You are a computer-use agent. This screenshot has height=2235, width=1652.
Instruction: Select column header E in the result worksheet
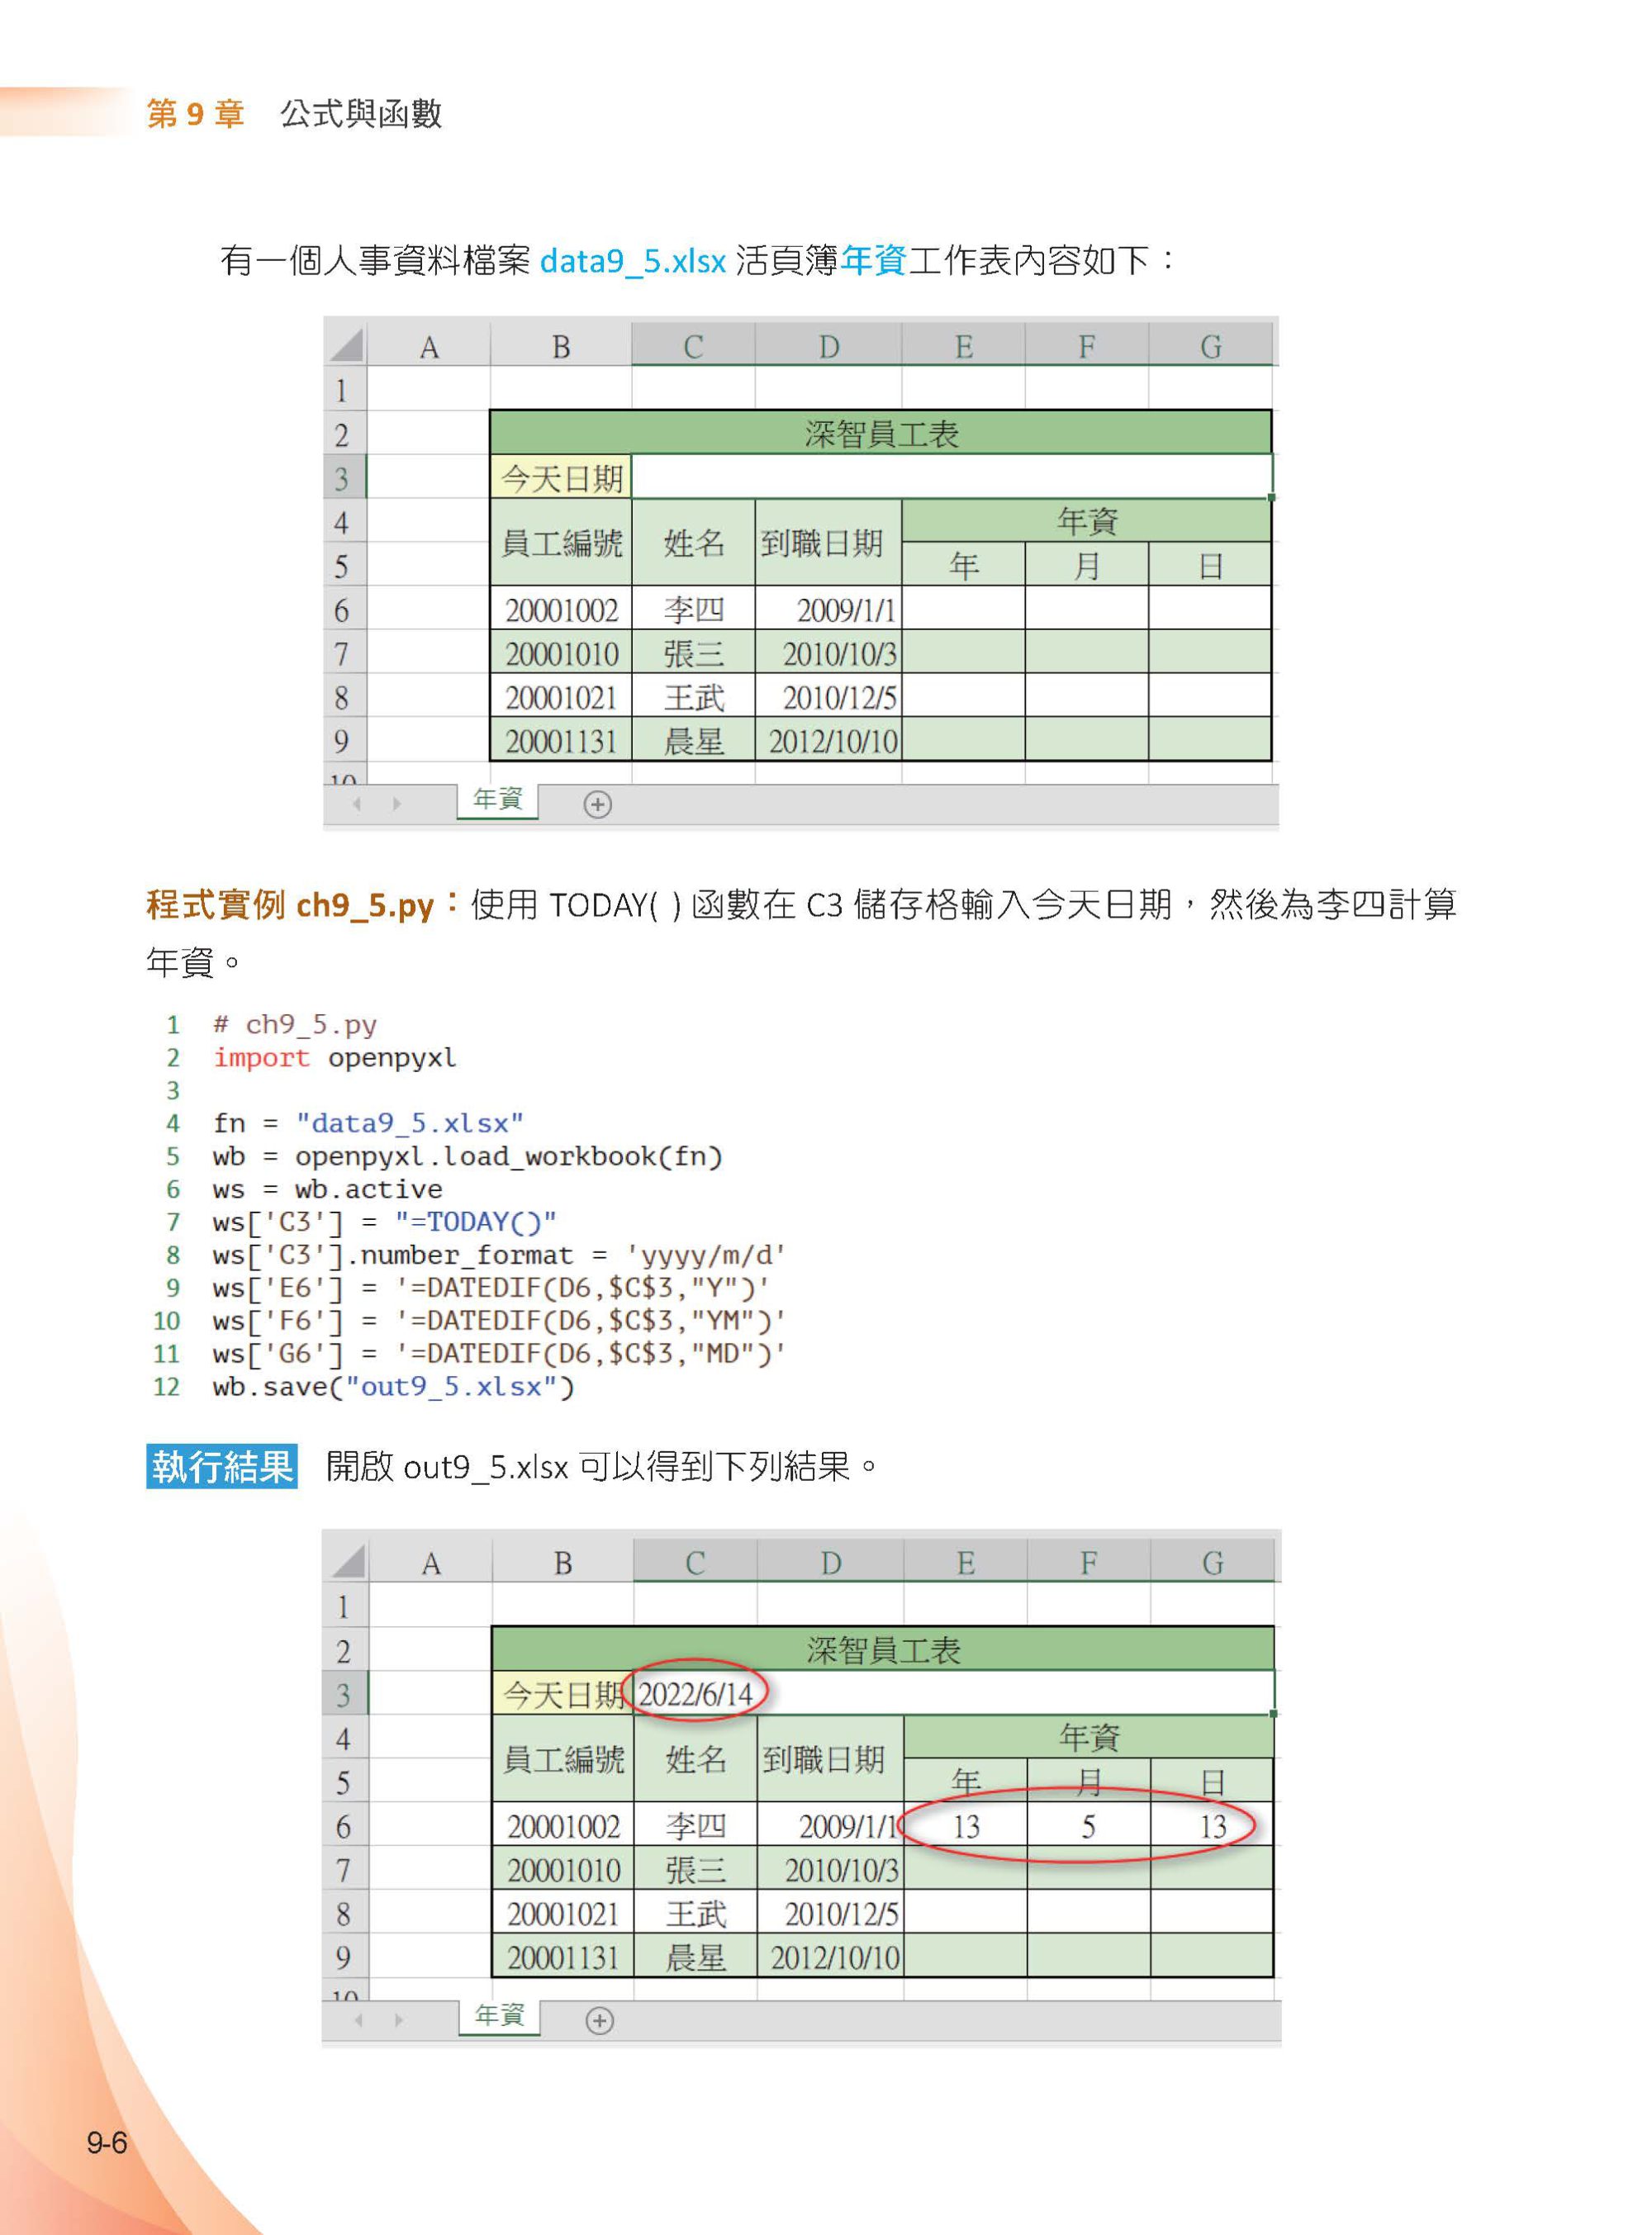pyautogui.click(x=966, y=1562)
